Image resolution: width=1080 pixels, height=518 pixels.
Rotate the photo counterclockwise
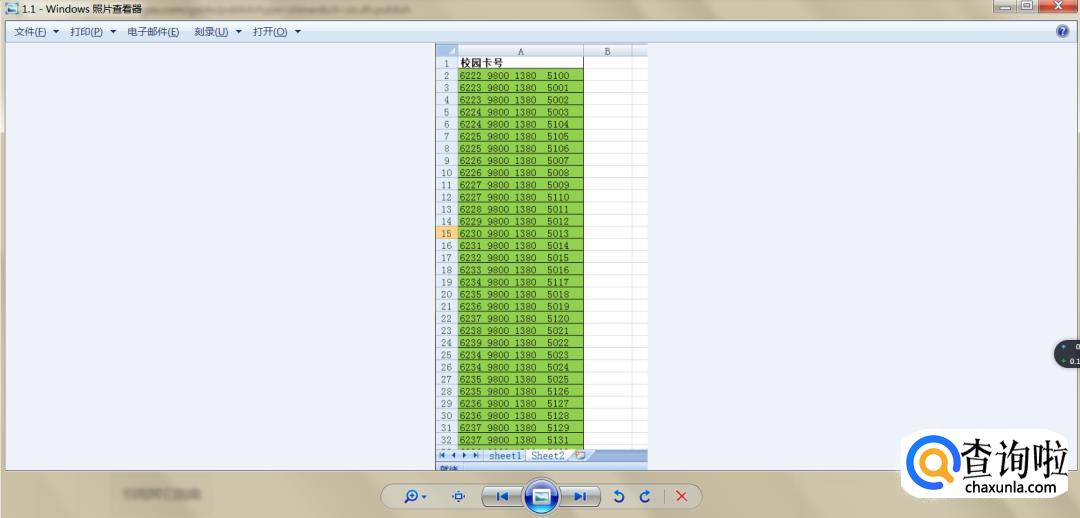point(619,496)
